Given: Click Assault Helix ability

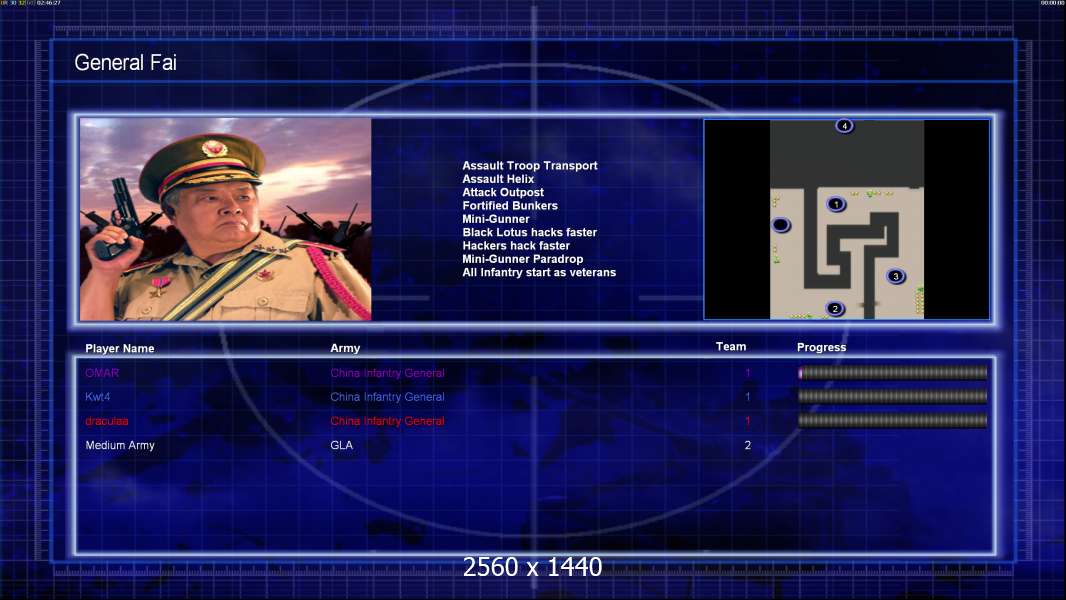Looking at the screenshot, I should 498,179.
